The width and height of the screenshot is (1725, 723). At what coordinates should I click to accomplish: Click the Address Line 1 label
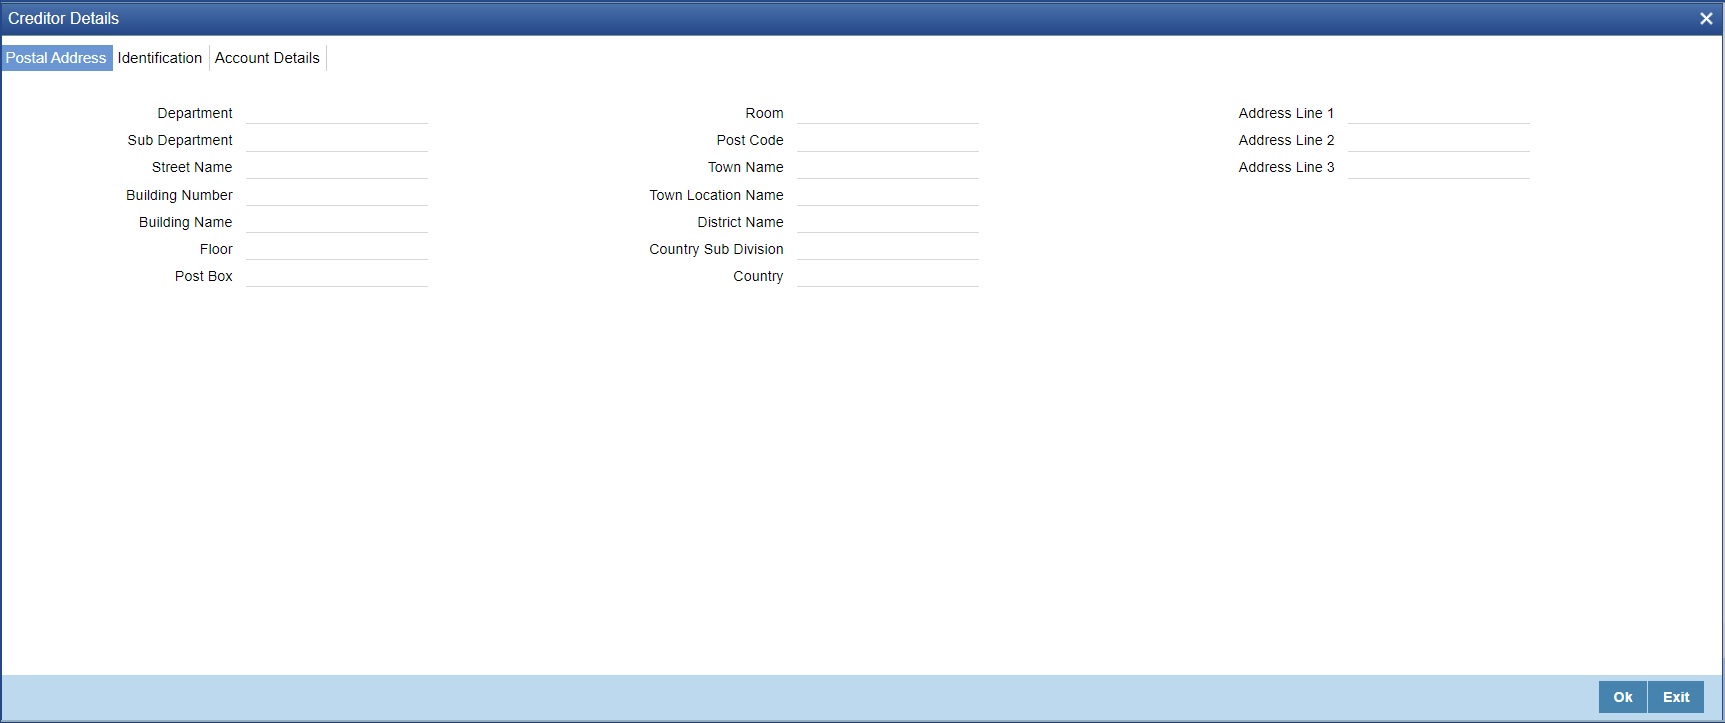(x=1286, y=113)
